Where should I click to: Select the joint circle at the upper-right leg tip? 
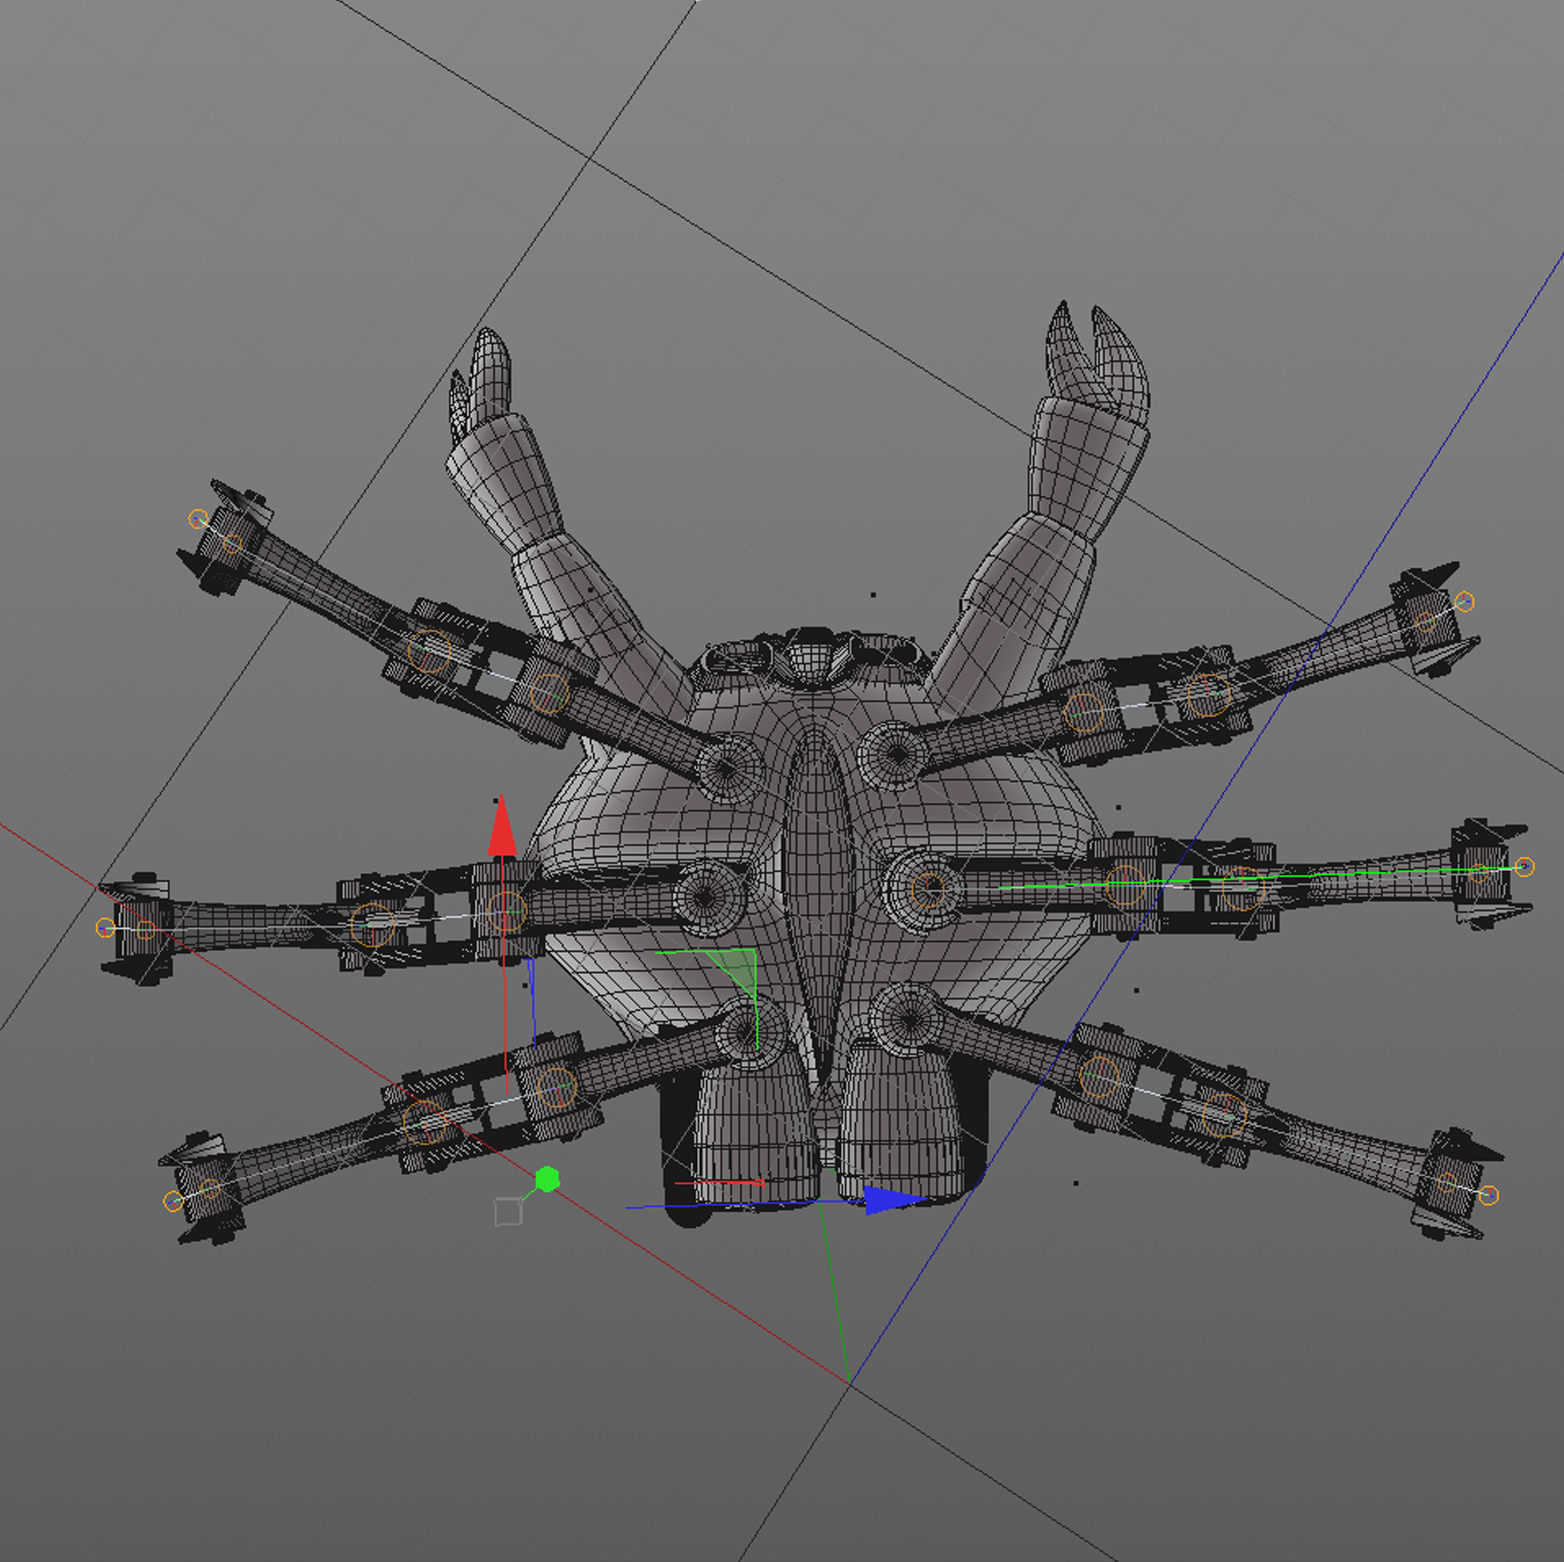(x=1465, y=601)
